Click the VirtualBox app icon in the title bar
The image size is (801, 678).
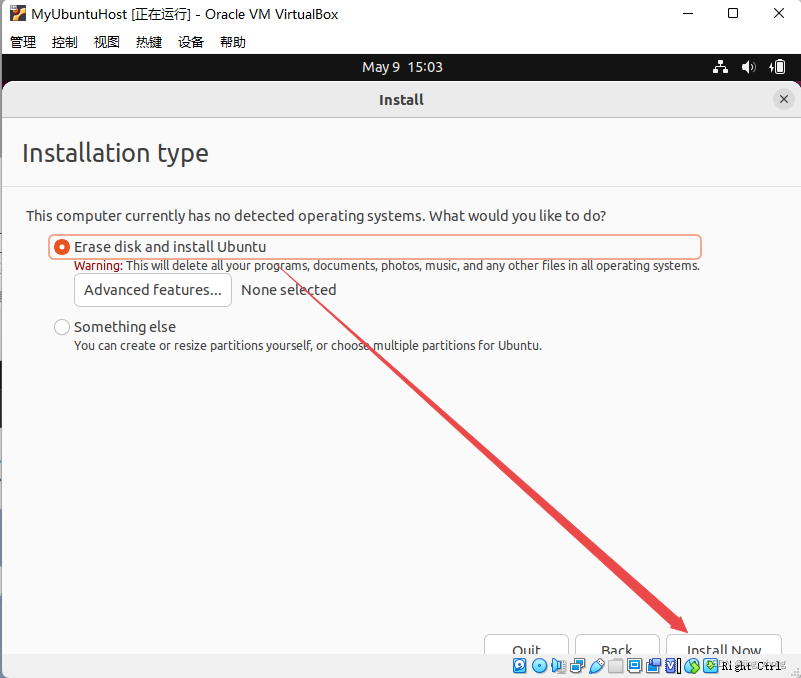(x=18, y=13)
